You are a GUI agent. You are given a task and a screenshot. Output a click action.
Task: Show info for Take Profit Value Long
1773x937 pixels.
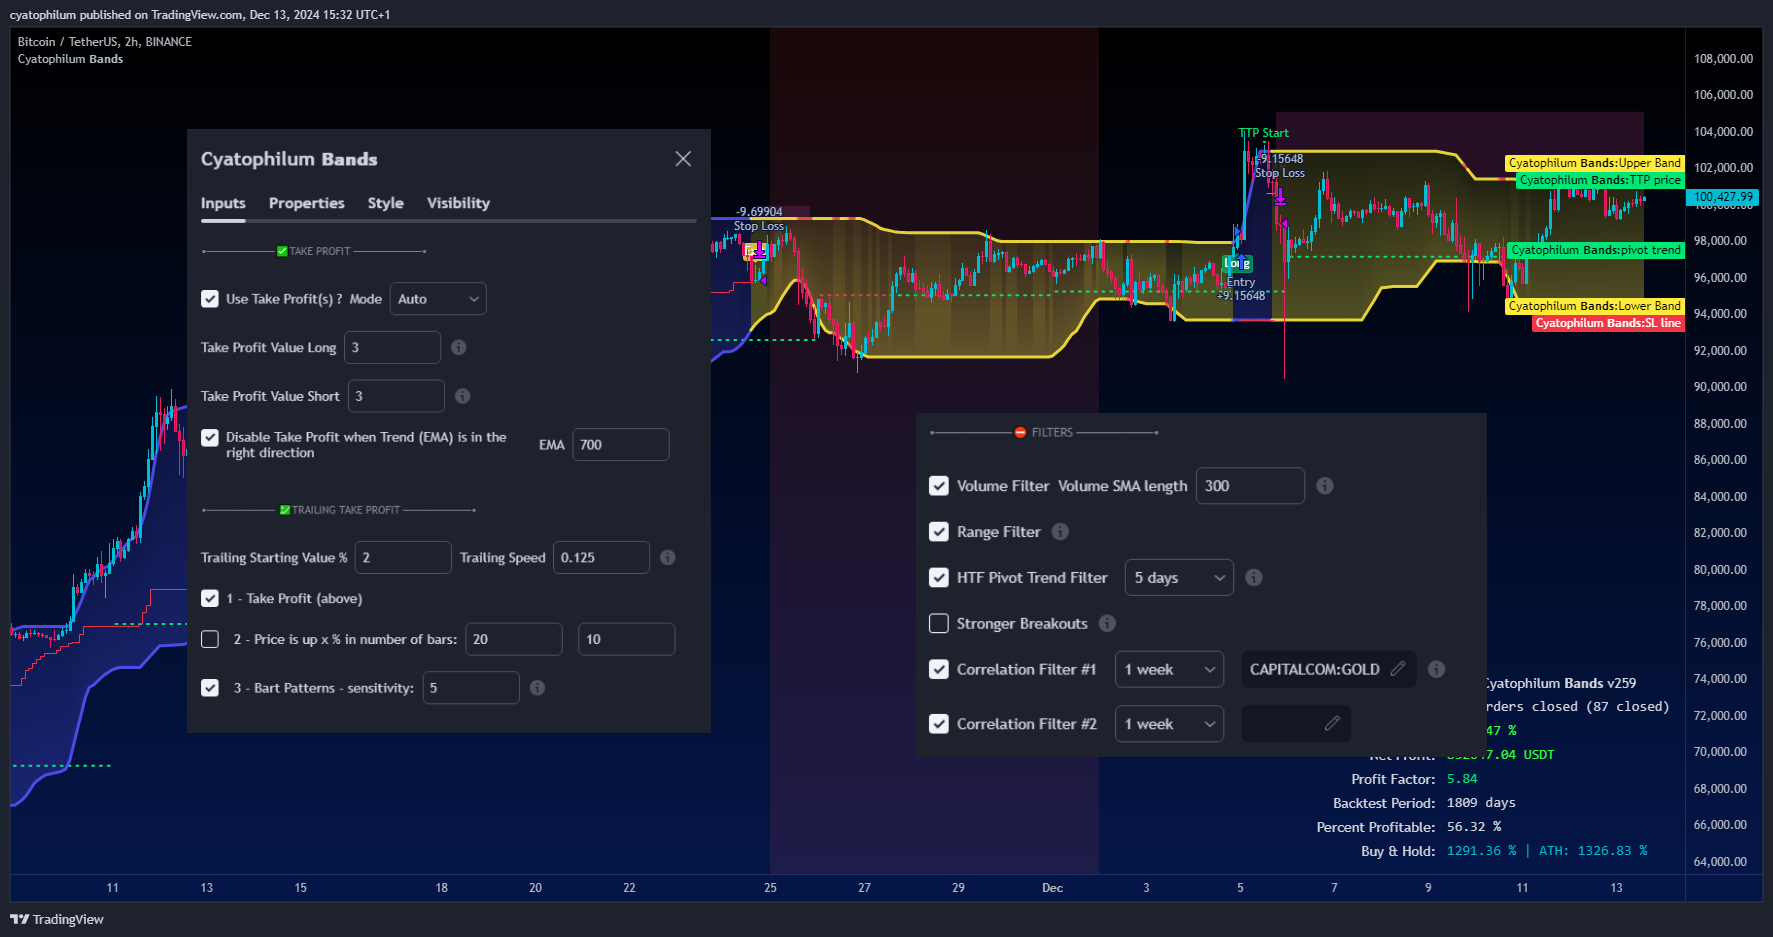tap(459, 348)
